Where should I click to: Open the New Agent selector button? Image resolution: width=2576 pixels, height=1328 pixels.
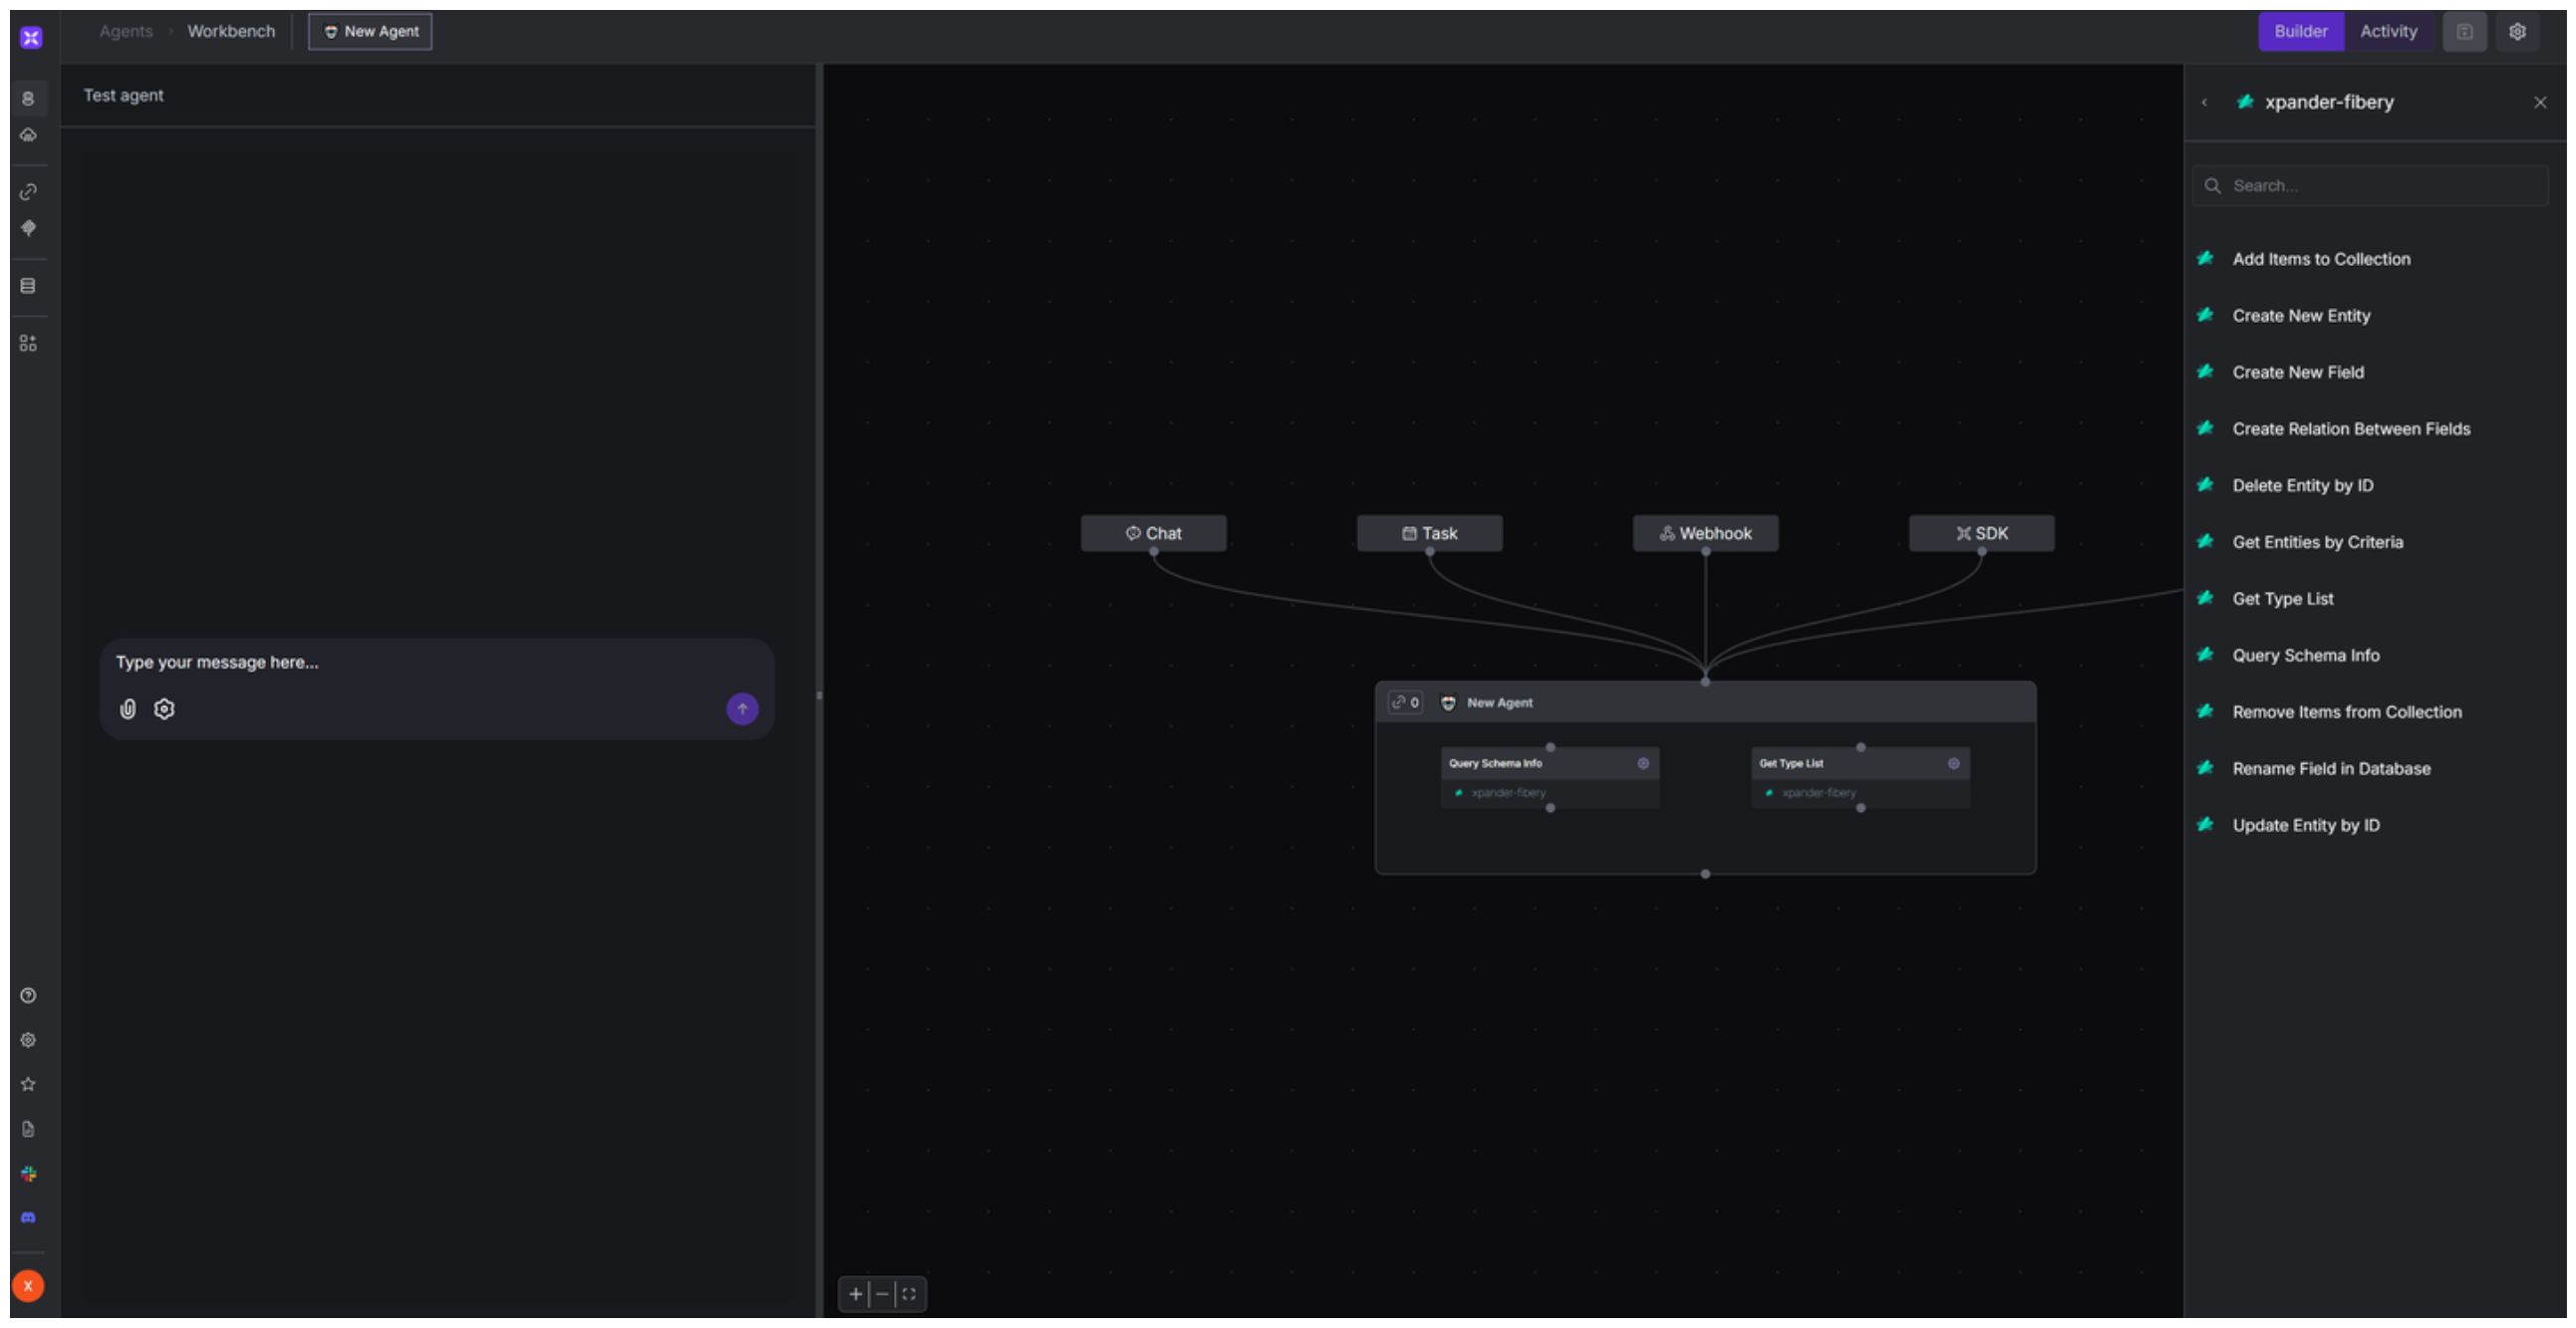370,32
